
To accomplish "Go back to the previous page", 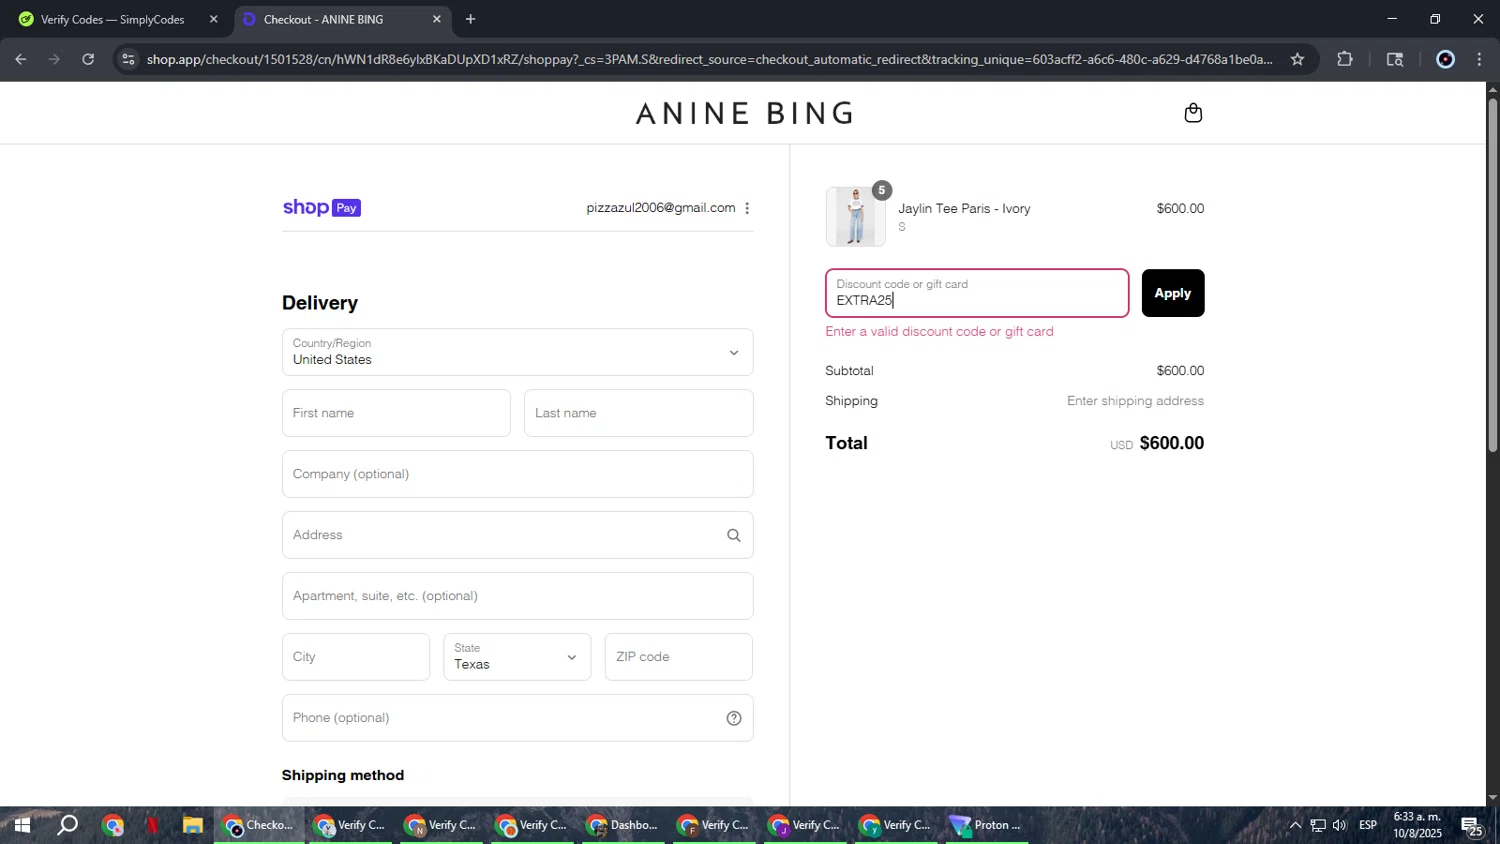I will [x=20, y=59].
